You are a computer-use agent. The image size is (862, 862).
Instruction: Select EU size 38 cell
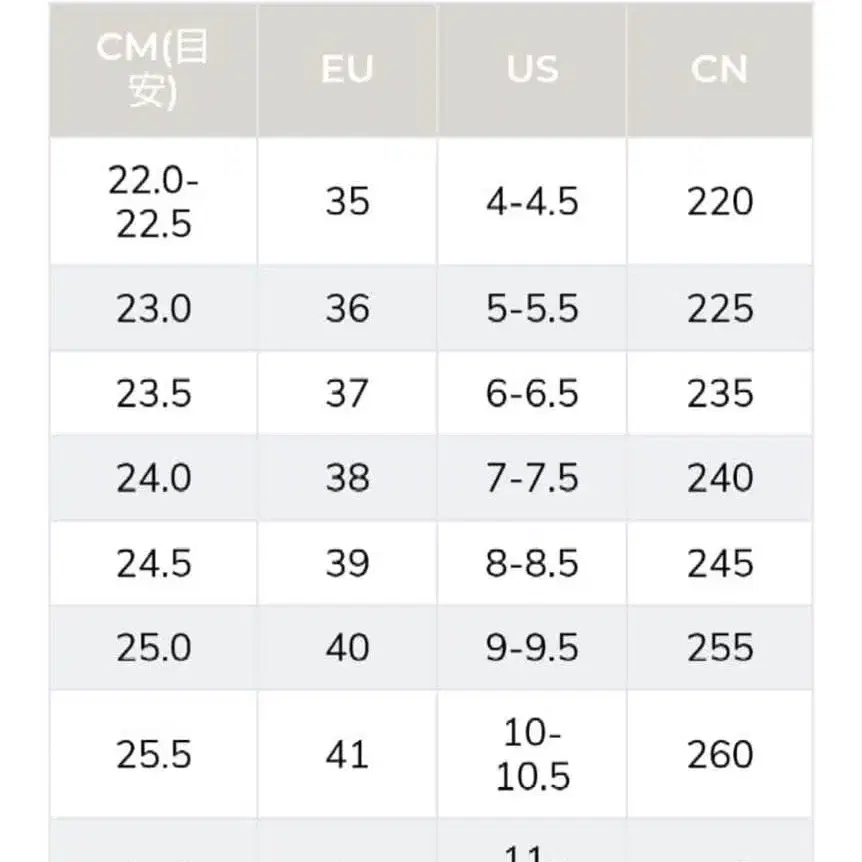[x=347, y=477]
